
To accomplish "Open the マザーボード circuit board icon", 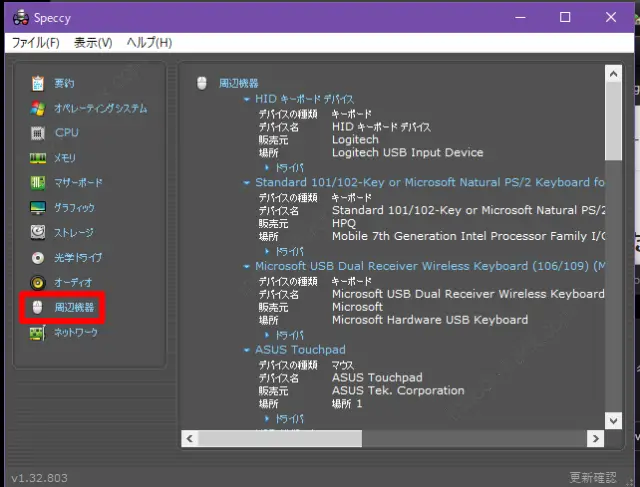I will click(x=38, y=183).
